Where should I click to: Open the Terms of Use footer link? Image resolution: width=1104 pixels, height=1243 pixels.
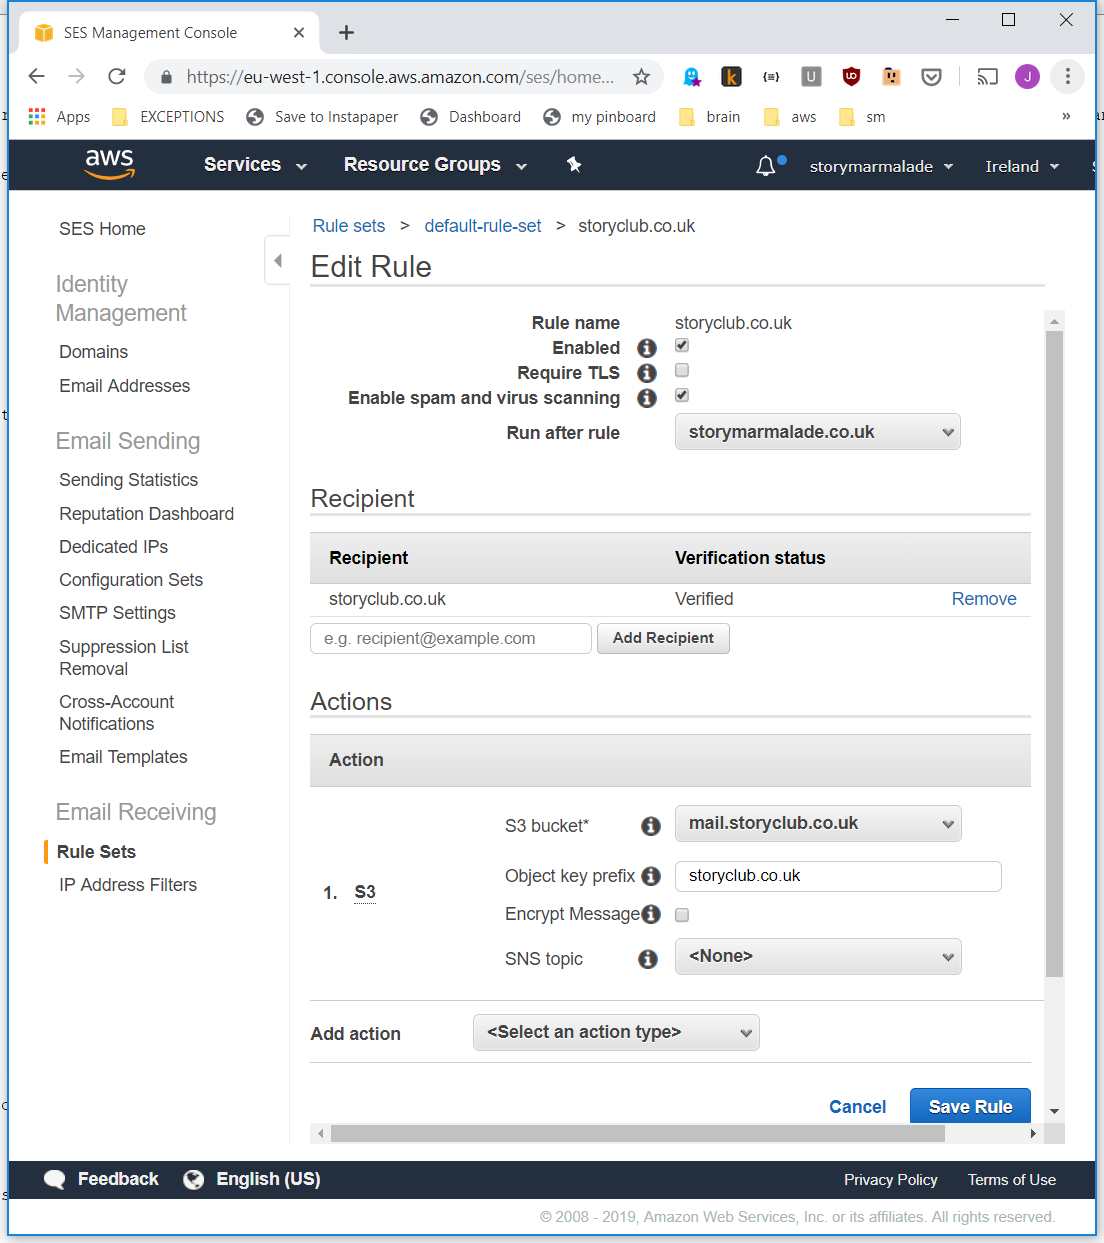[x=1012, y=1180]
